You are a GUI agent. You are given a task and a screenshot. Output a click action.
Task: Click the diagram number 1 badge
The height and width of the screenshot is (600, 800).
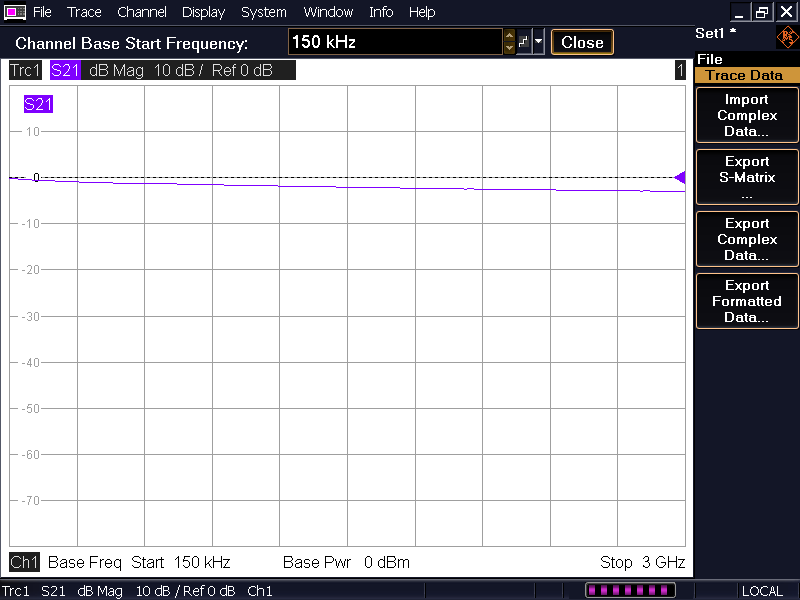pos(680,71)
